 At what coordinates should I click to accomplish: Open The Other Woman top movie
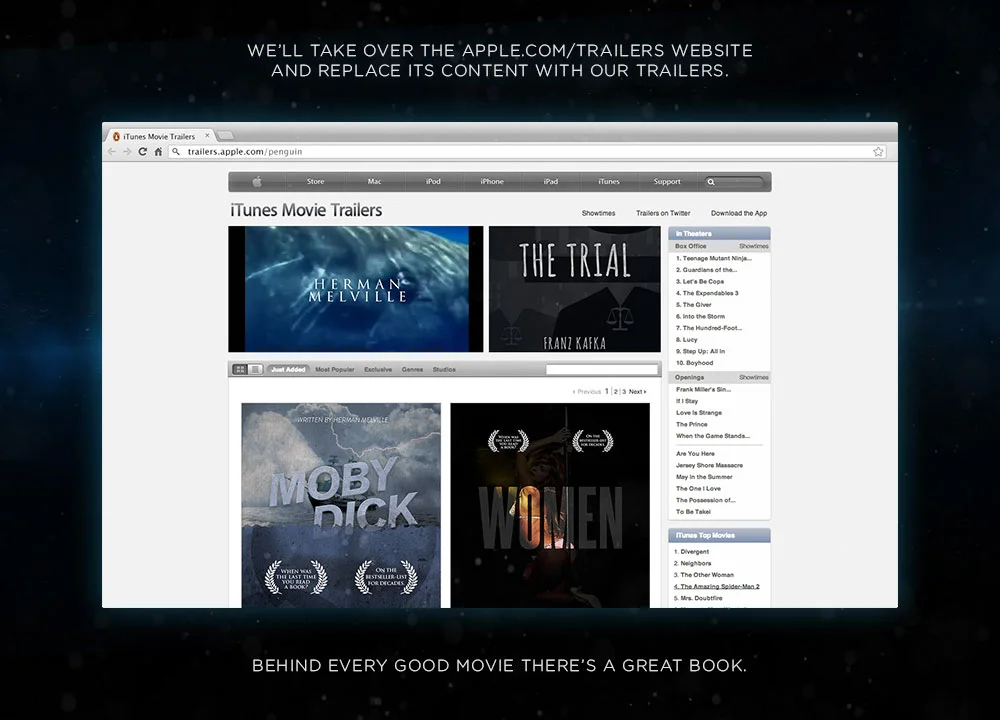pos(704,575)
